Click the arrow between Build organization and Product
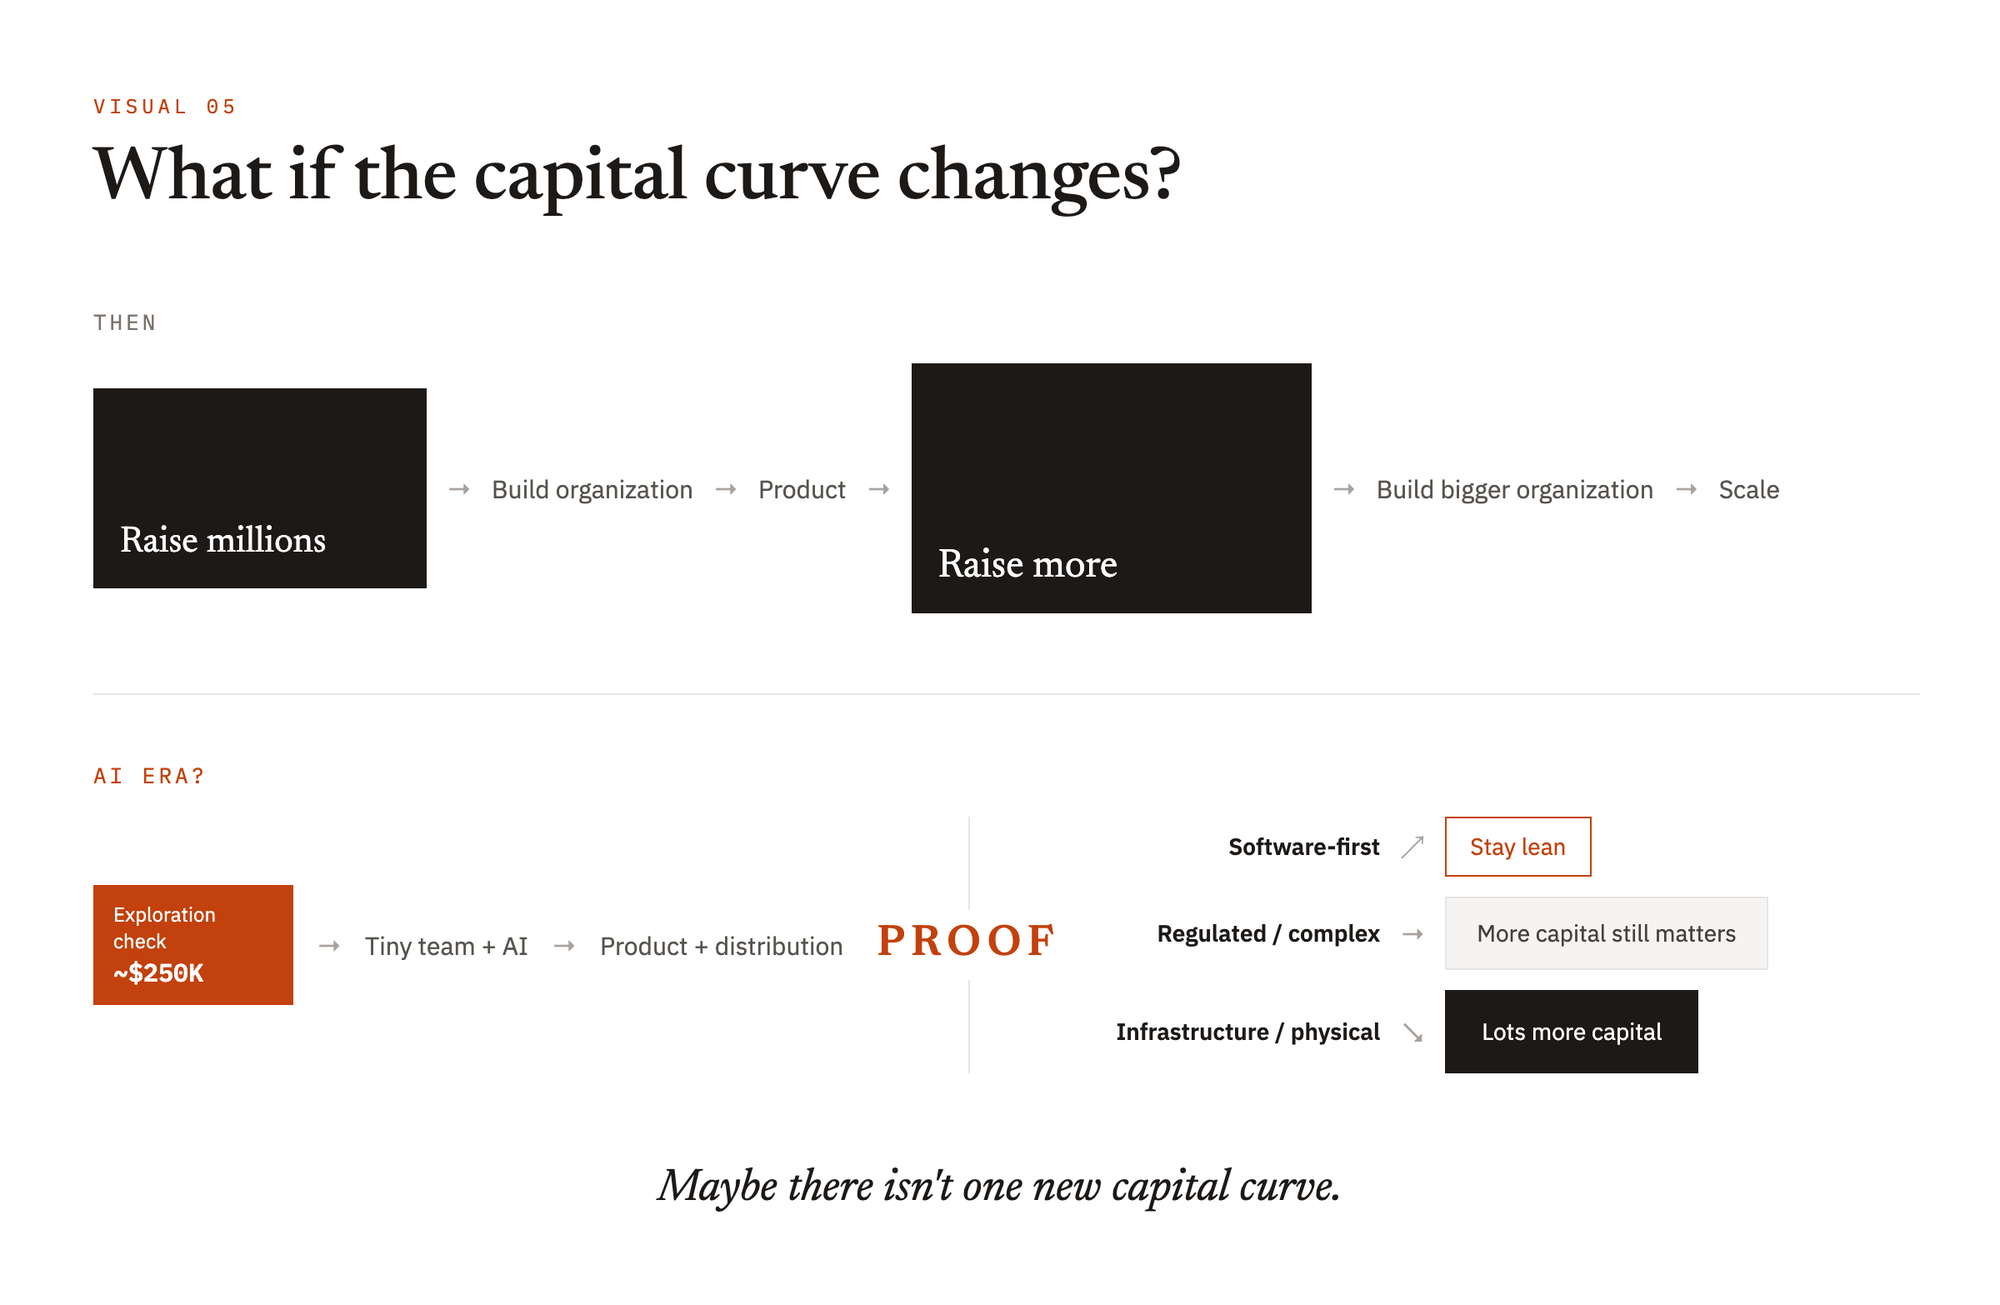 pyautogui.click(x=726, y=489)
